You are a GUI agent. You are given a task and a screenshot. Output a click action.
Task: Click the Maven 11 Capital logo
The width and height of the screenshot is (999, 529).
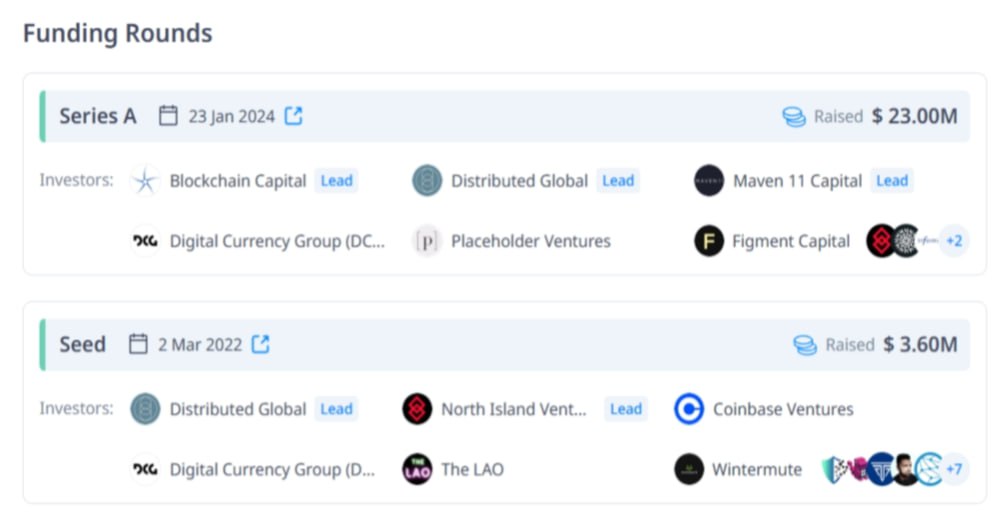(708, 181)
